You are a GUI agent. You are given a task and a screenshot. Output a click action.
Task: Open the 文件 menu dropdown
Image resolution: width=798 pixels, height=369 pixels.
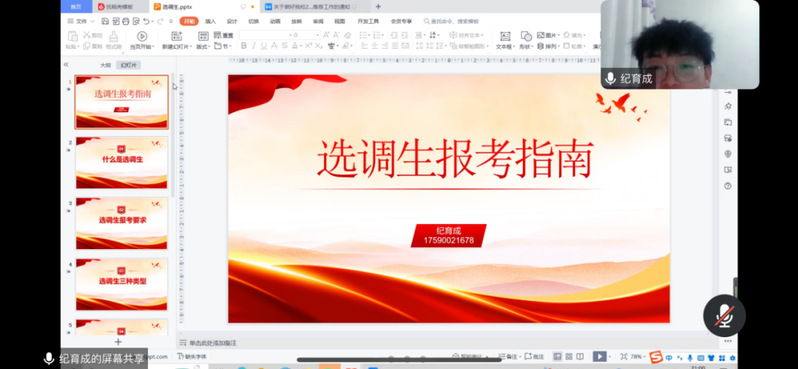coord(81,21)
